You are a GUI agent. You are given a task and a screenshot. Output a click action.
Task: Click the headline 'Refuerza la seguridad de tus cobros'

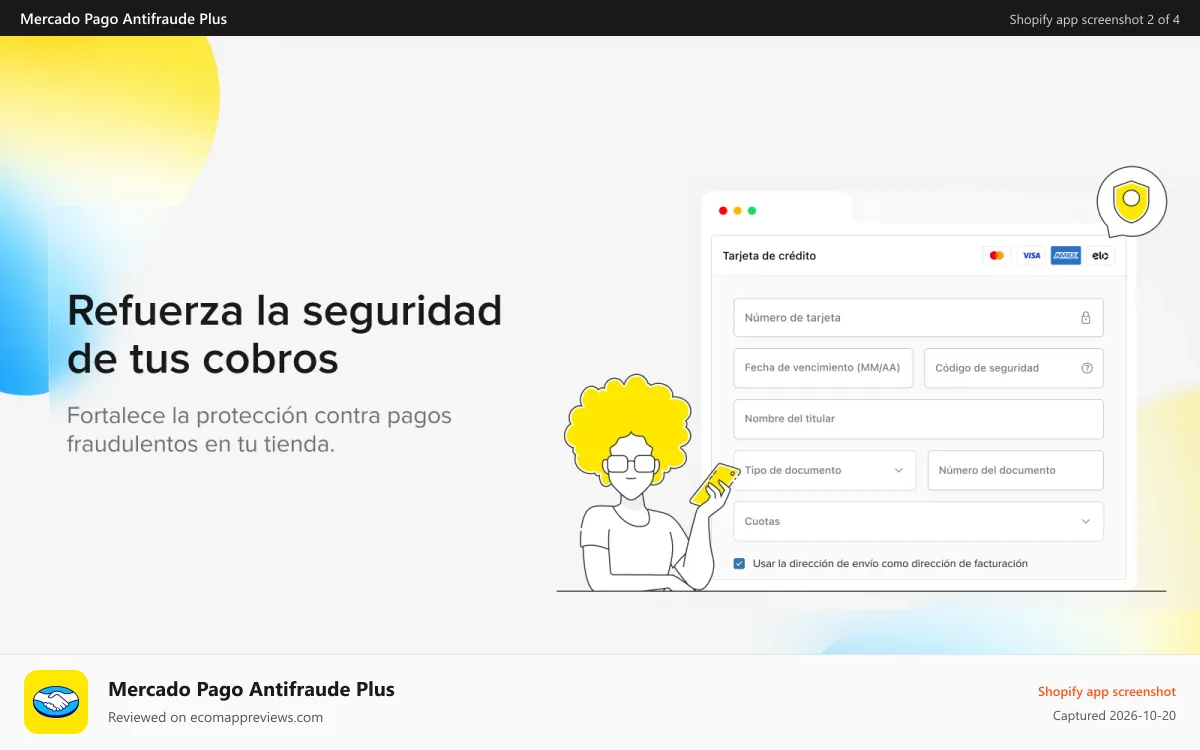click(x=284, y=334)
